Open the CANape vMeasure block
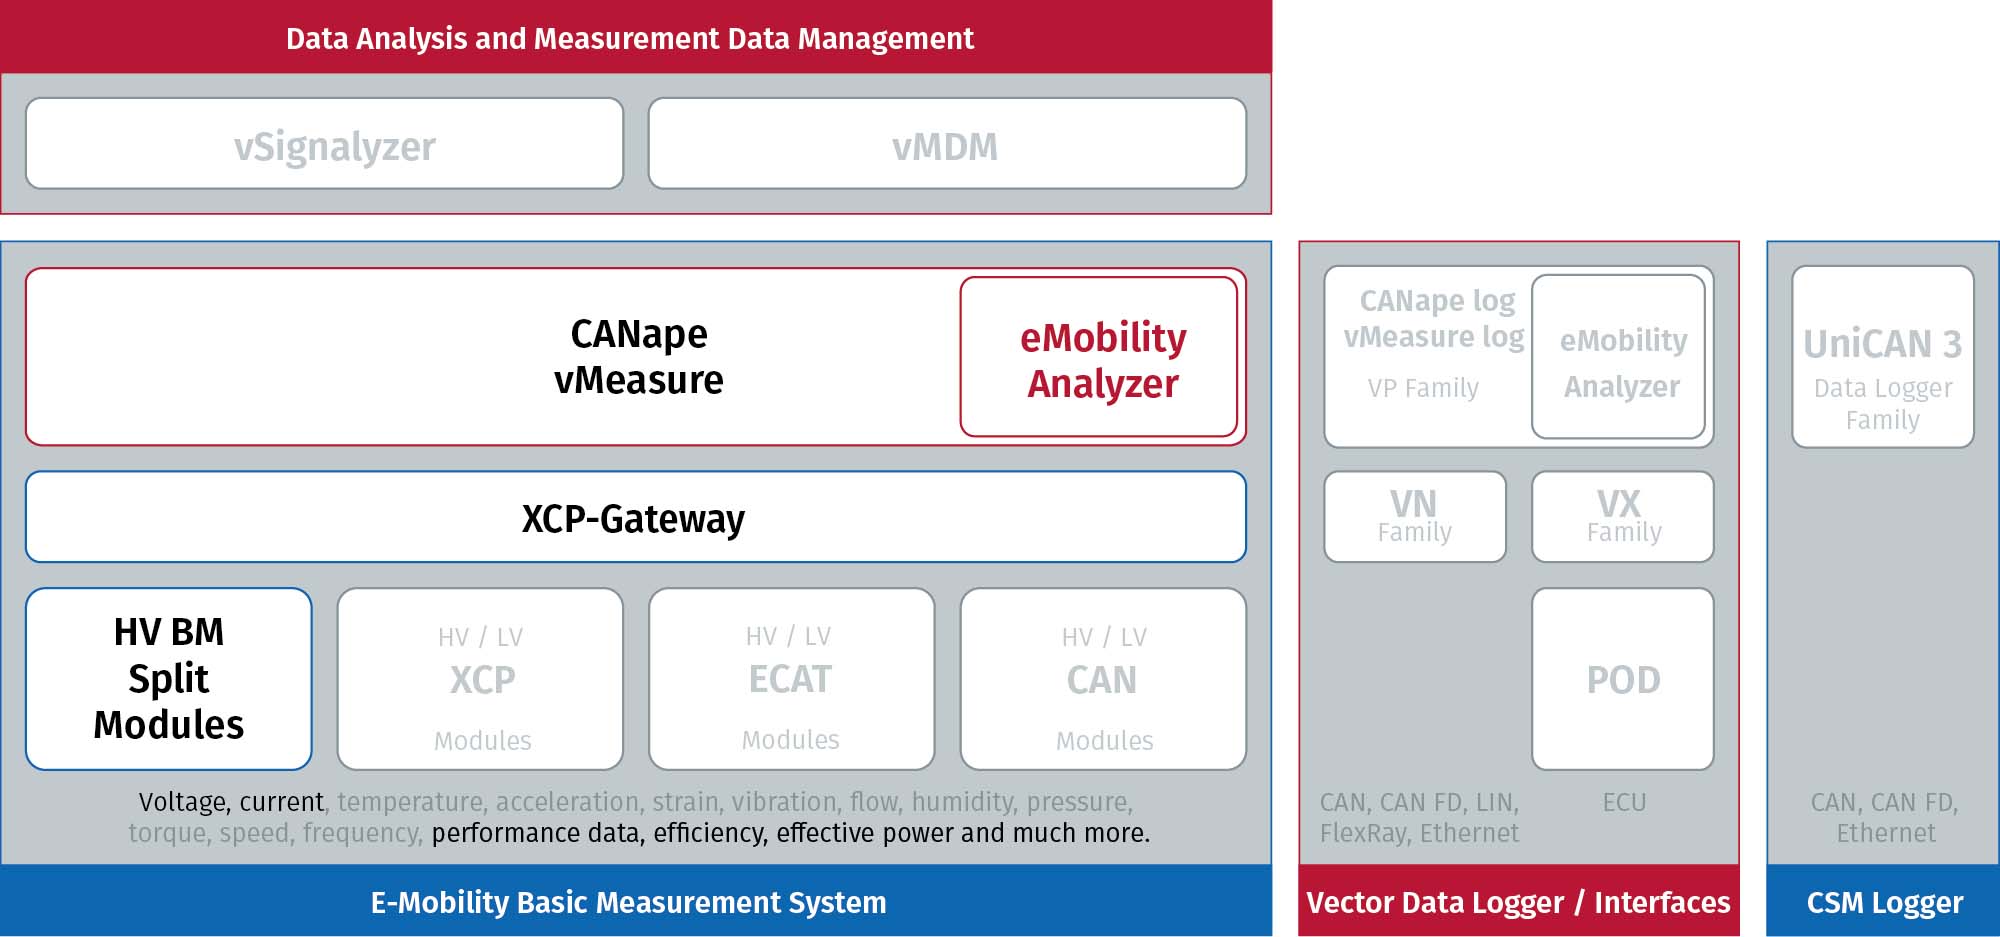Screen dimensions: 2000x937 click(638, 357)
